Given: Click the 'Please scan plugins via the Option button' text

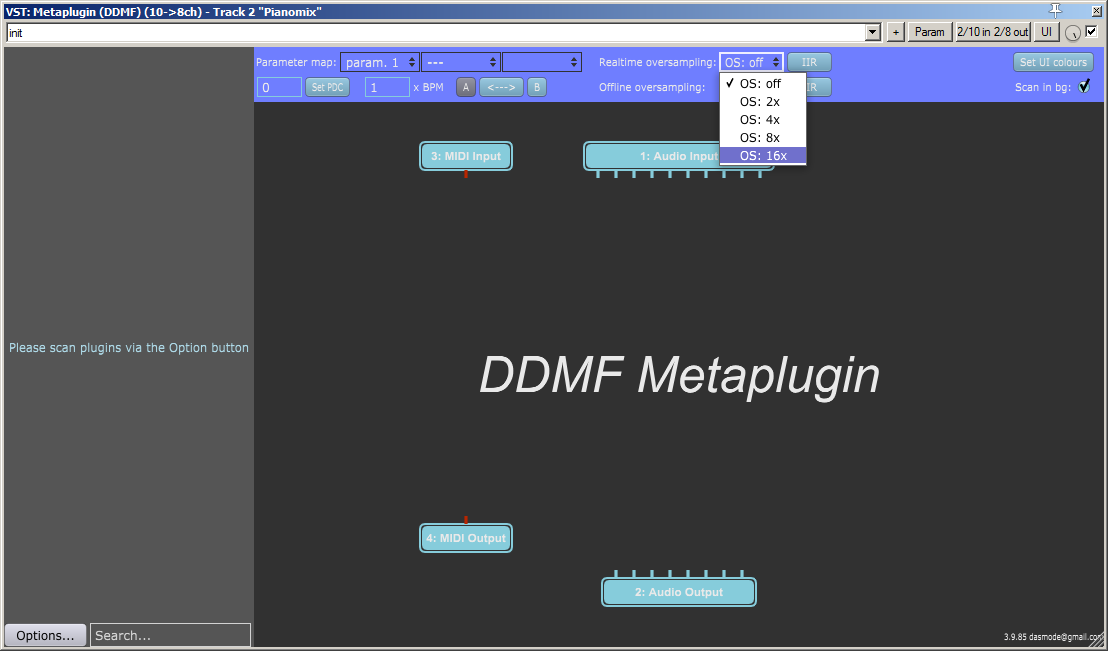Looking at the screenshot, I should pos(129,348).
